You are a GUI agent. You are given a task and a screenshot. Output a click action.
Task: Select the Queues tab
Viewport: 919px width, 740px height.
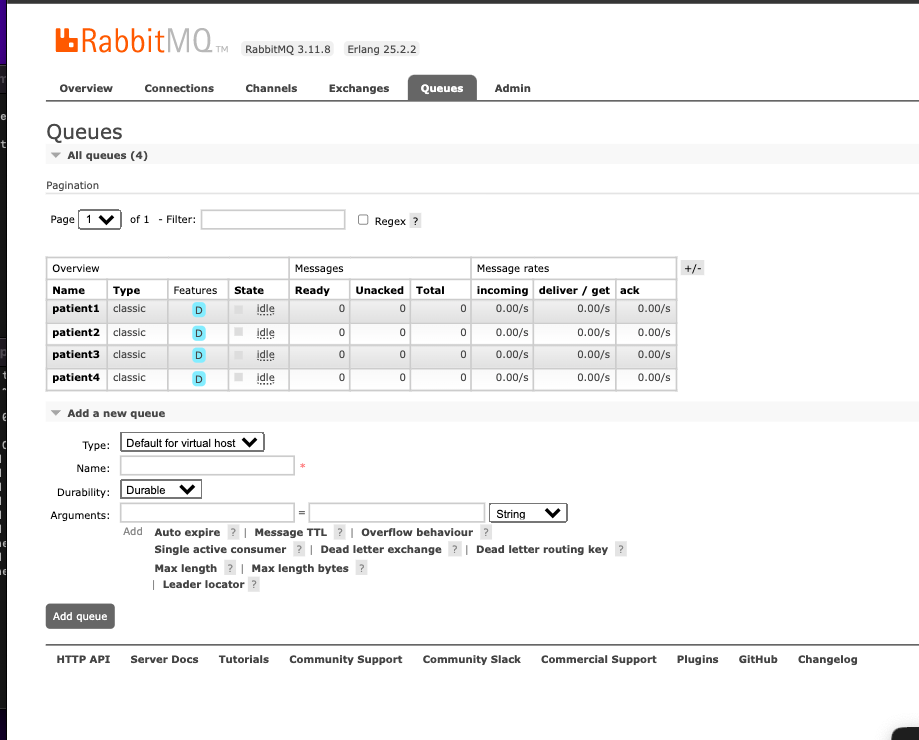tap(442, 88)
